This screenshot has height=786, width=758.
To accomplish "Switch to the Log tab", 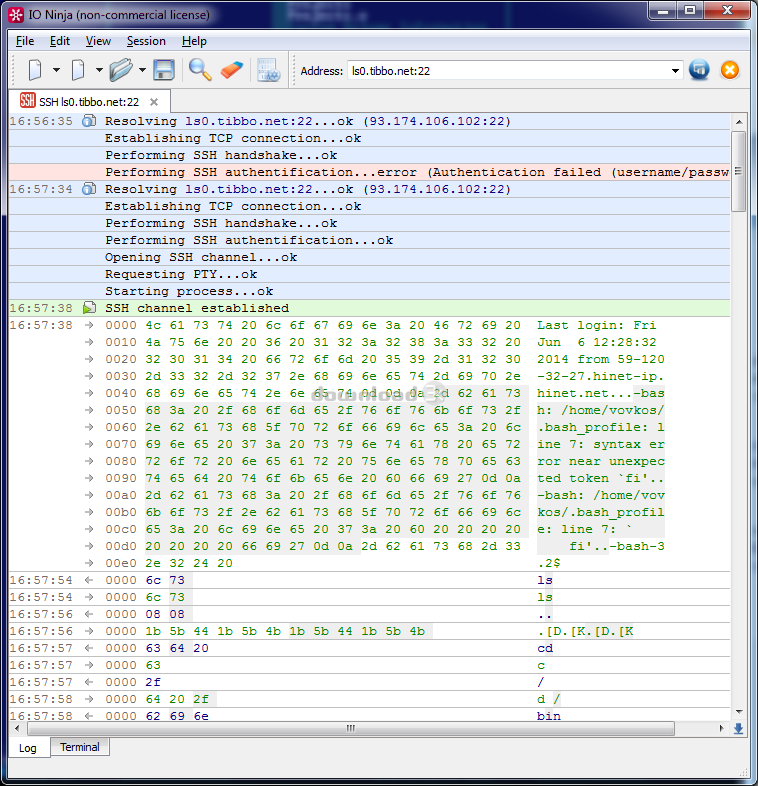I will click(28, 748).
